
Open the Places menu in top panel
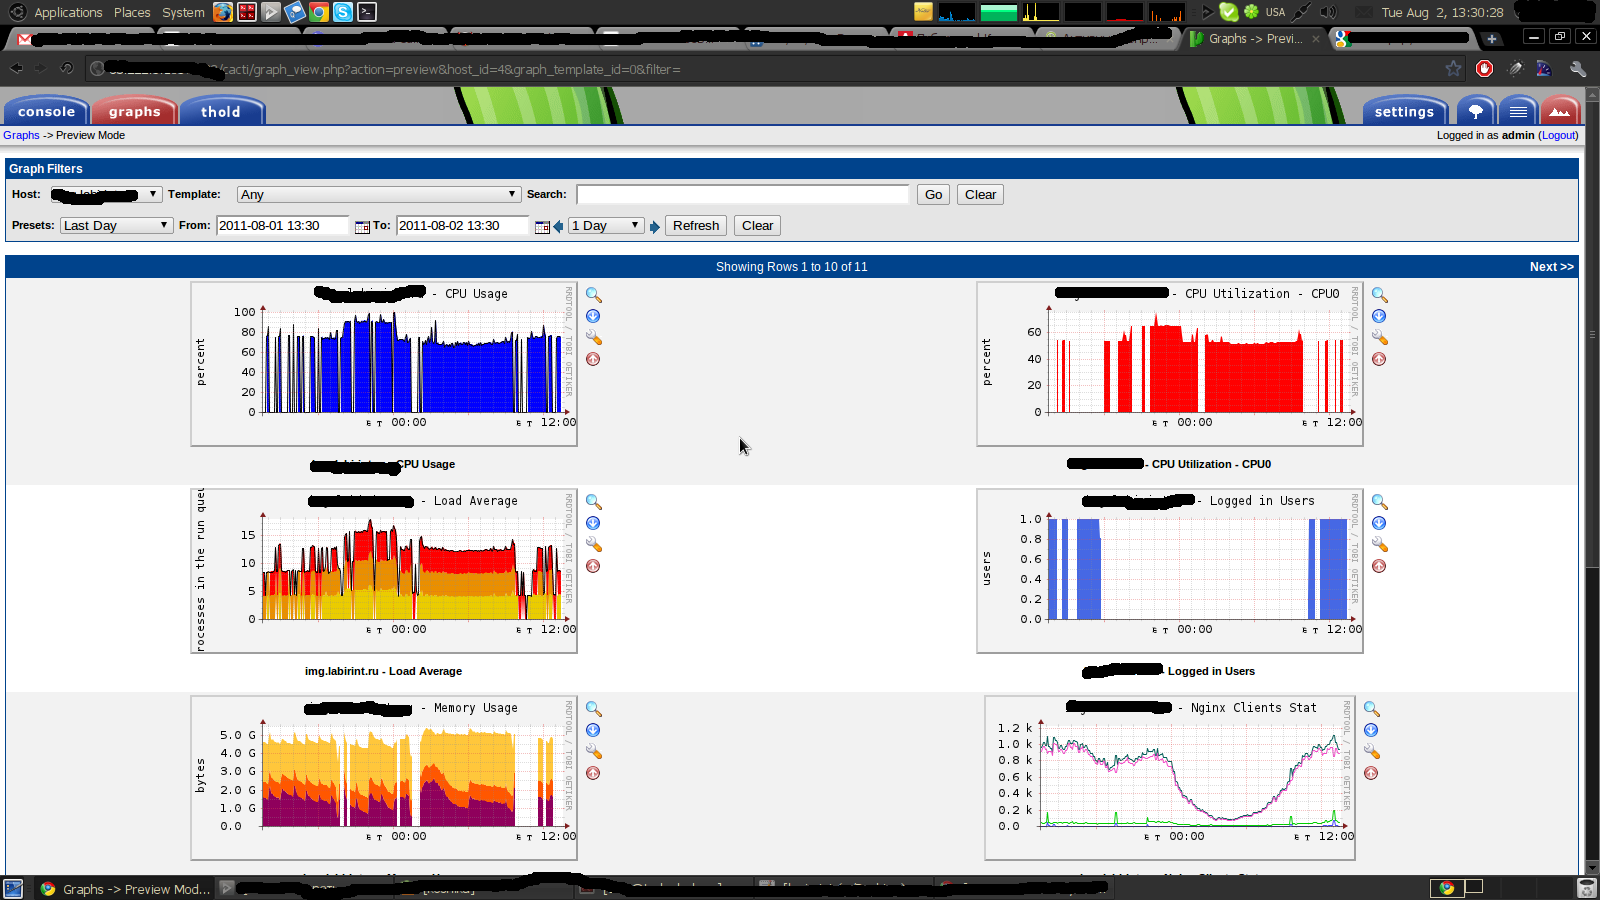click(132, 12)
